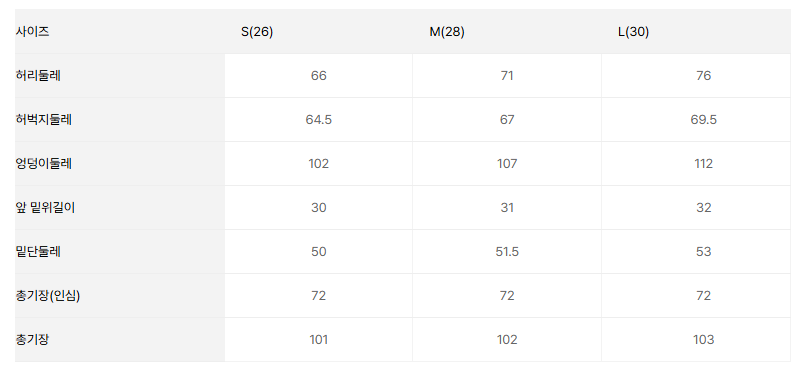This screenshot has width=801, height=371.
Task: Select the M(28) size column header
Action: point(447,32)
